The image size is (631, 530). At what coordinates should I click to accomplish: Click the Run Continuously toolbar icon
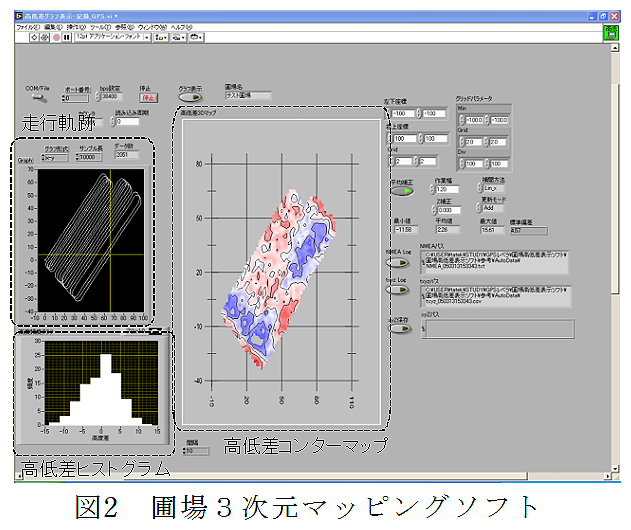[x=43, y=37]
